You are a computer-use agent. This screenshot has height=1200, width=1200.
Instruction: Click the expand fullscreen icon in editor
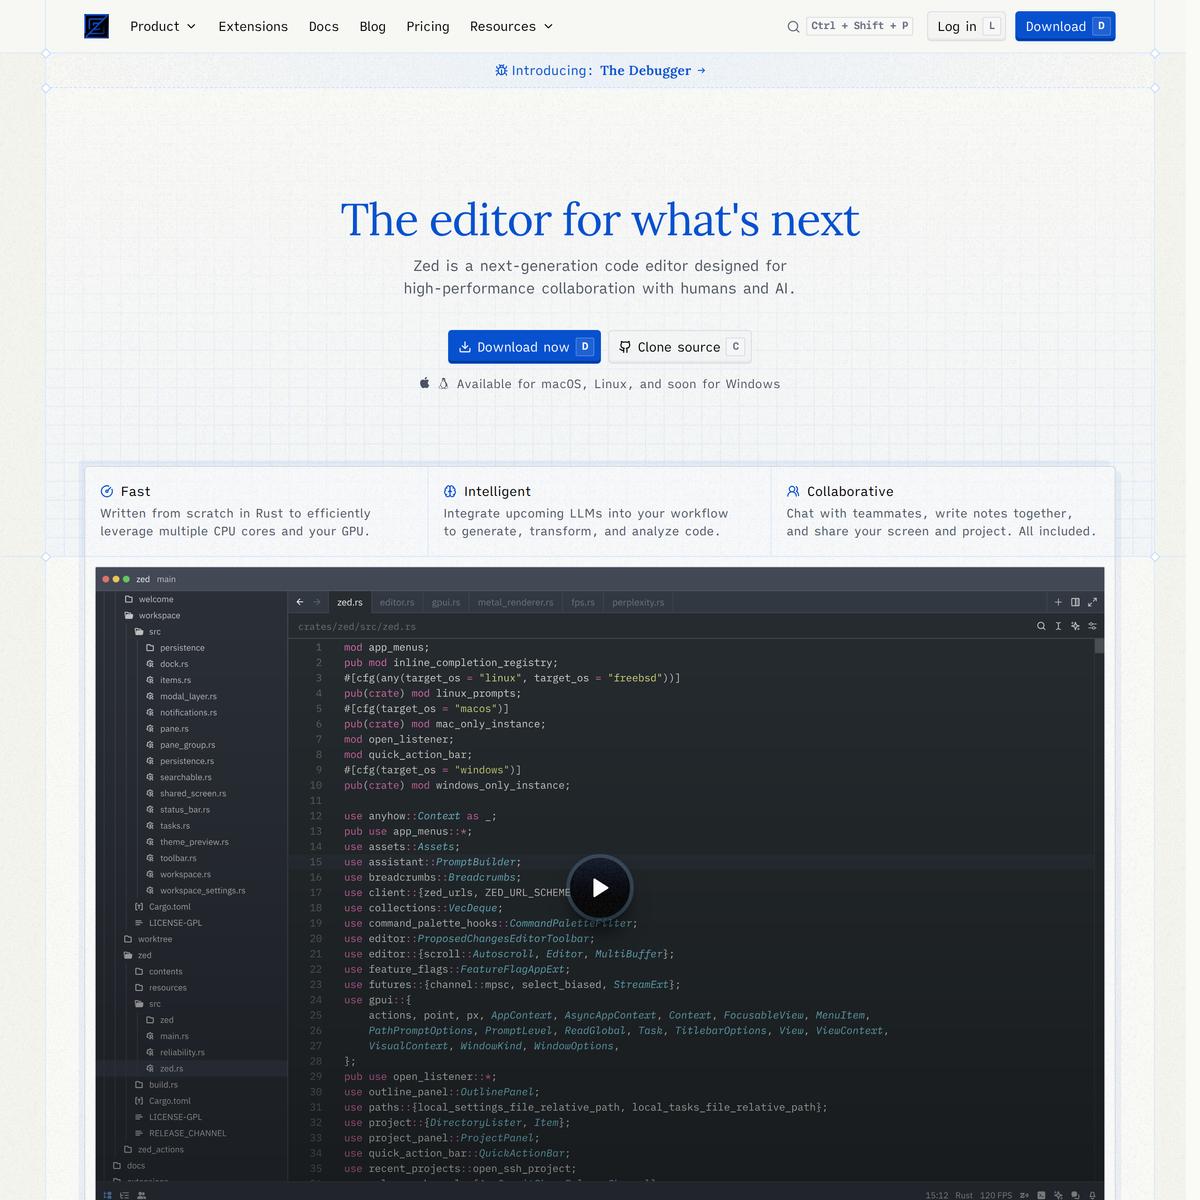click(1092, 602)
